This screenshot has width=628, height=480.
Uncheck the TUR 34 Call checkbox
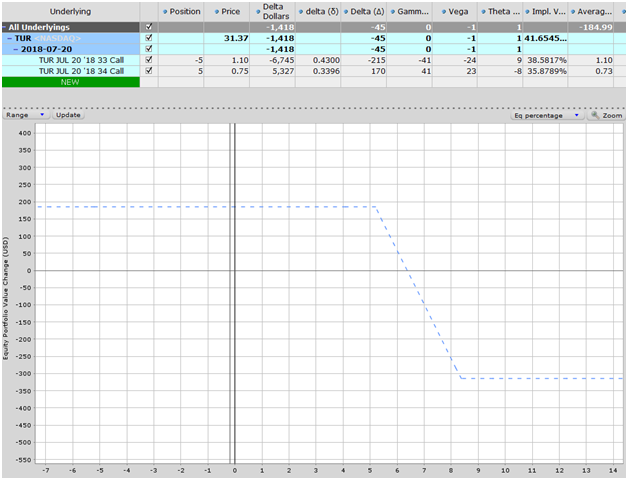click(x=149, y=71)
